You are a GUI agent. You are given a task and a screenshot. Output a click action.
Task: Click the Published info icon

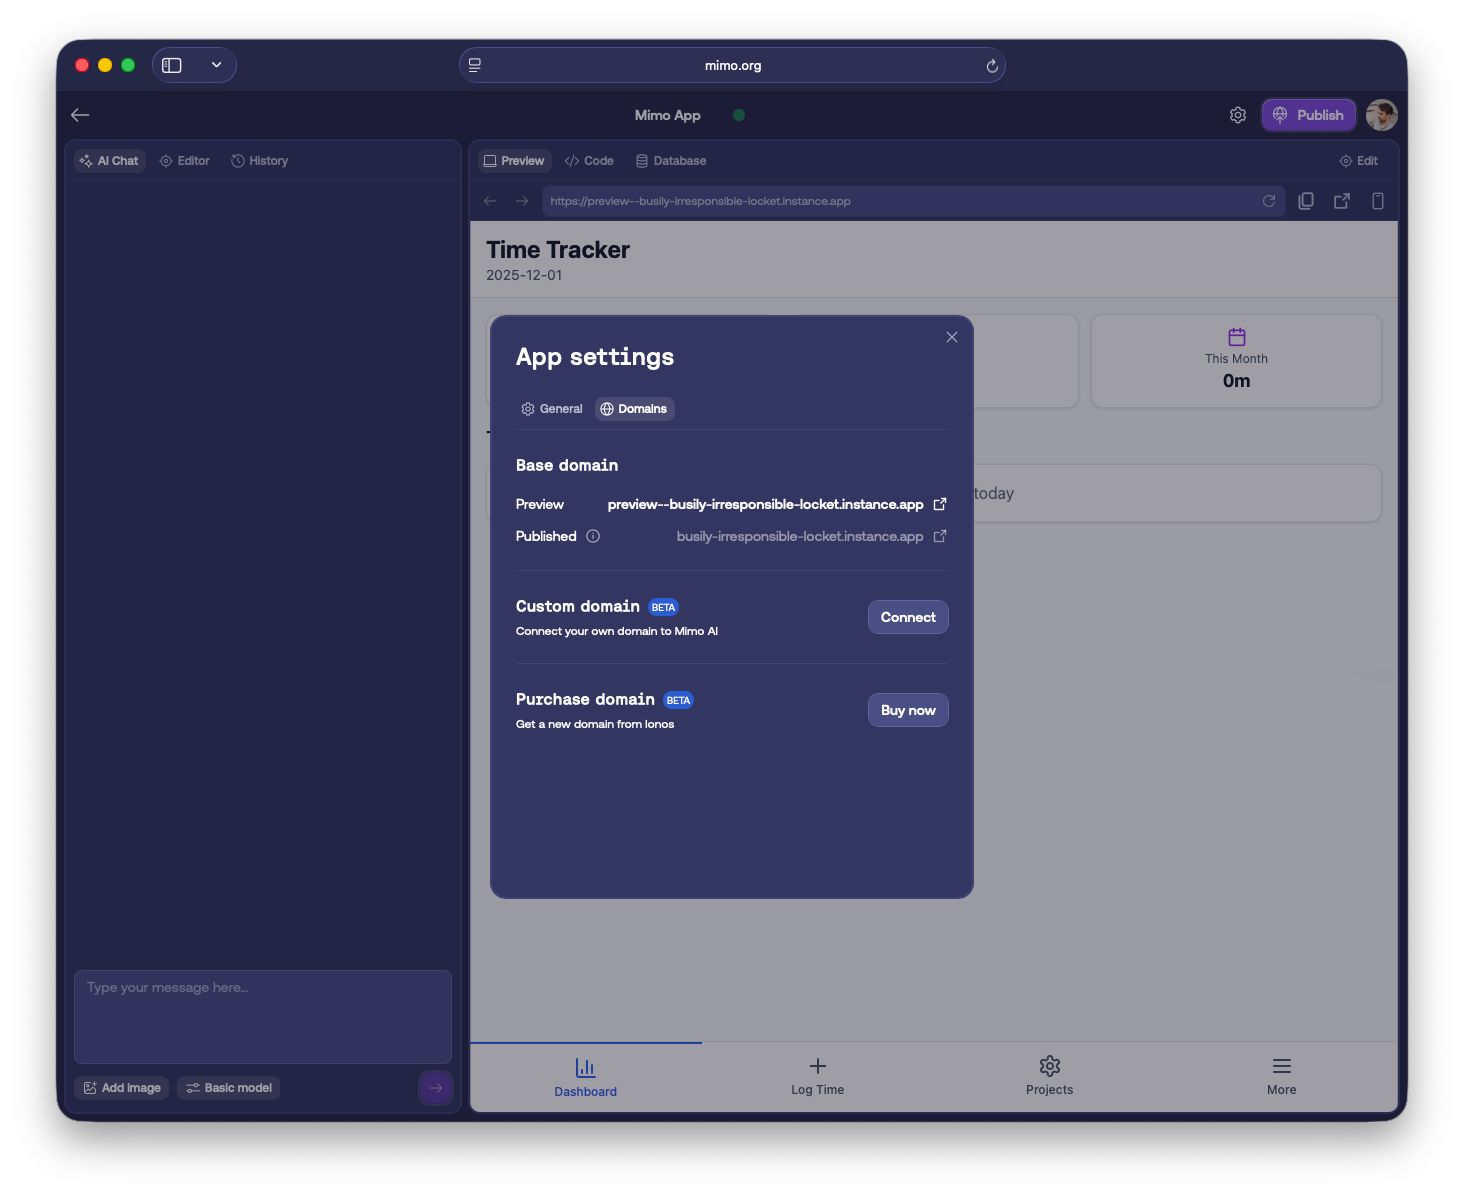(593, 536)
